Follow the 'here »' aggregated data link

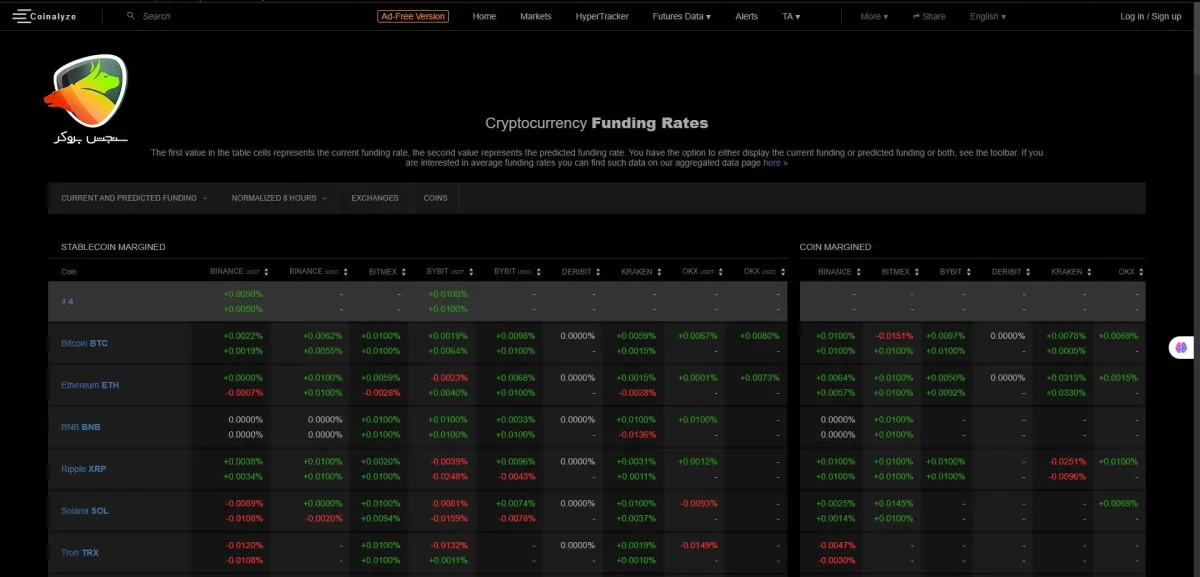pos(775,162)
